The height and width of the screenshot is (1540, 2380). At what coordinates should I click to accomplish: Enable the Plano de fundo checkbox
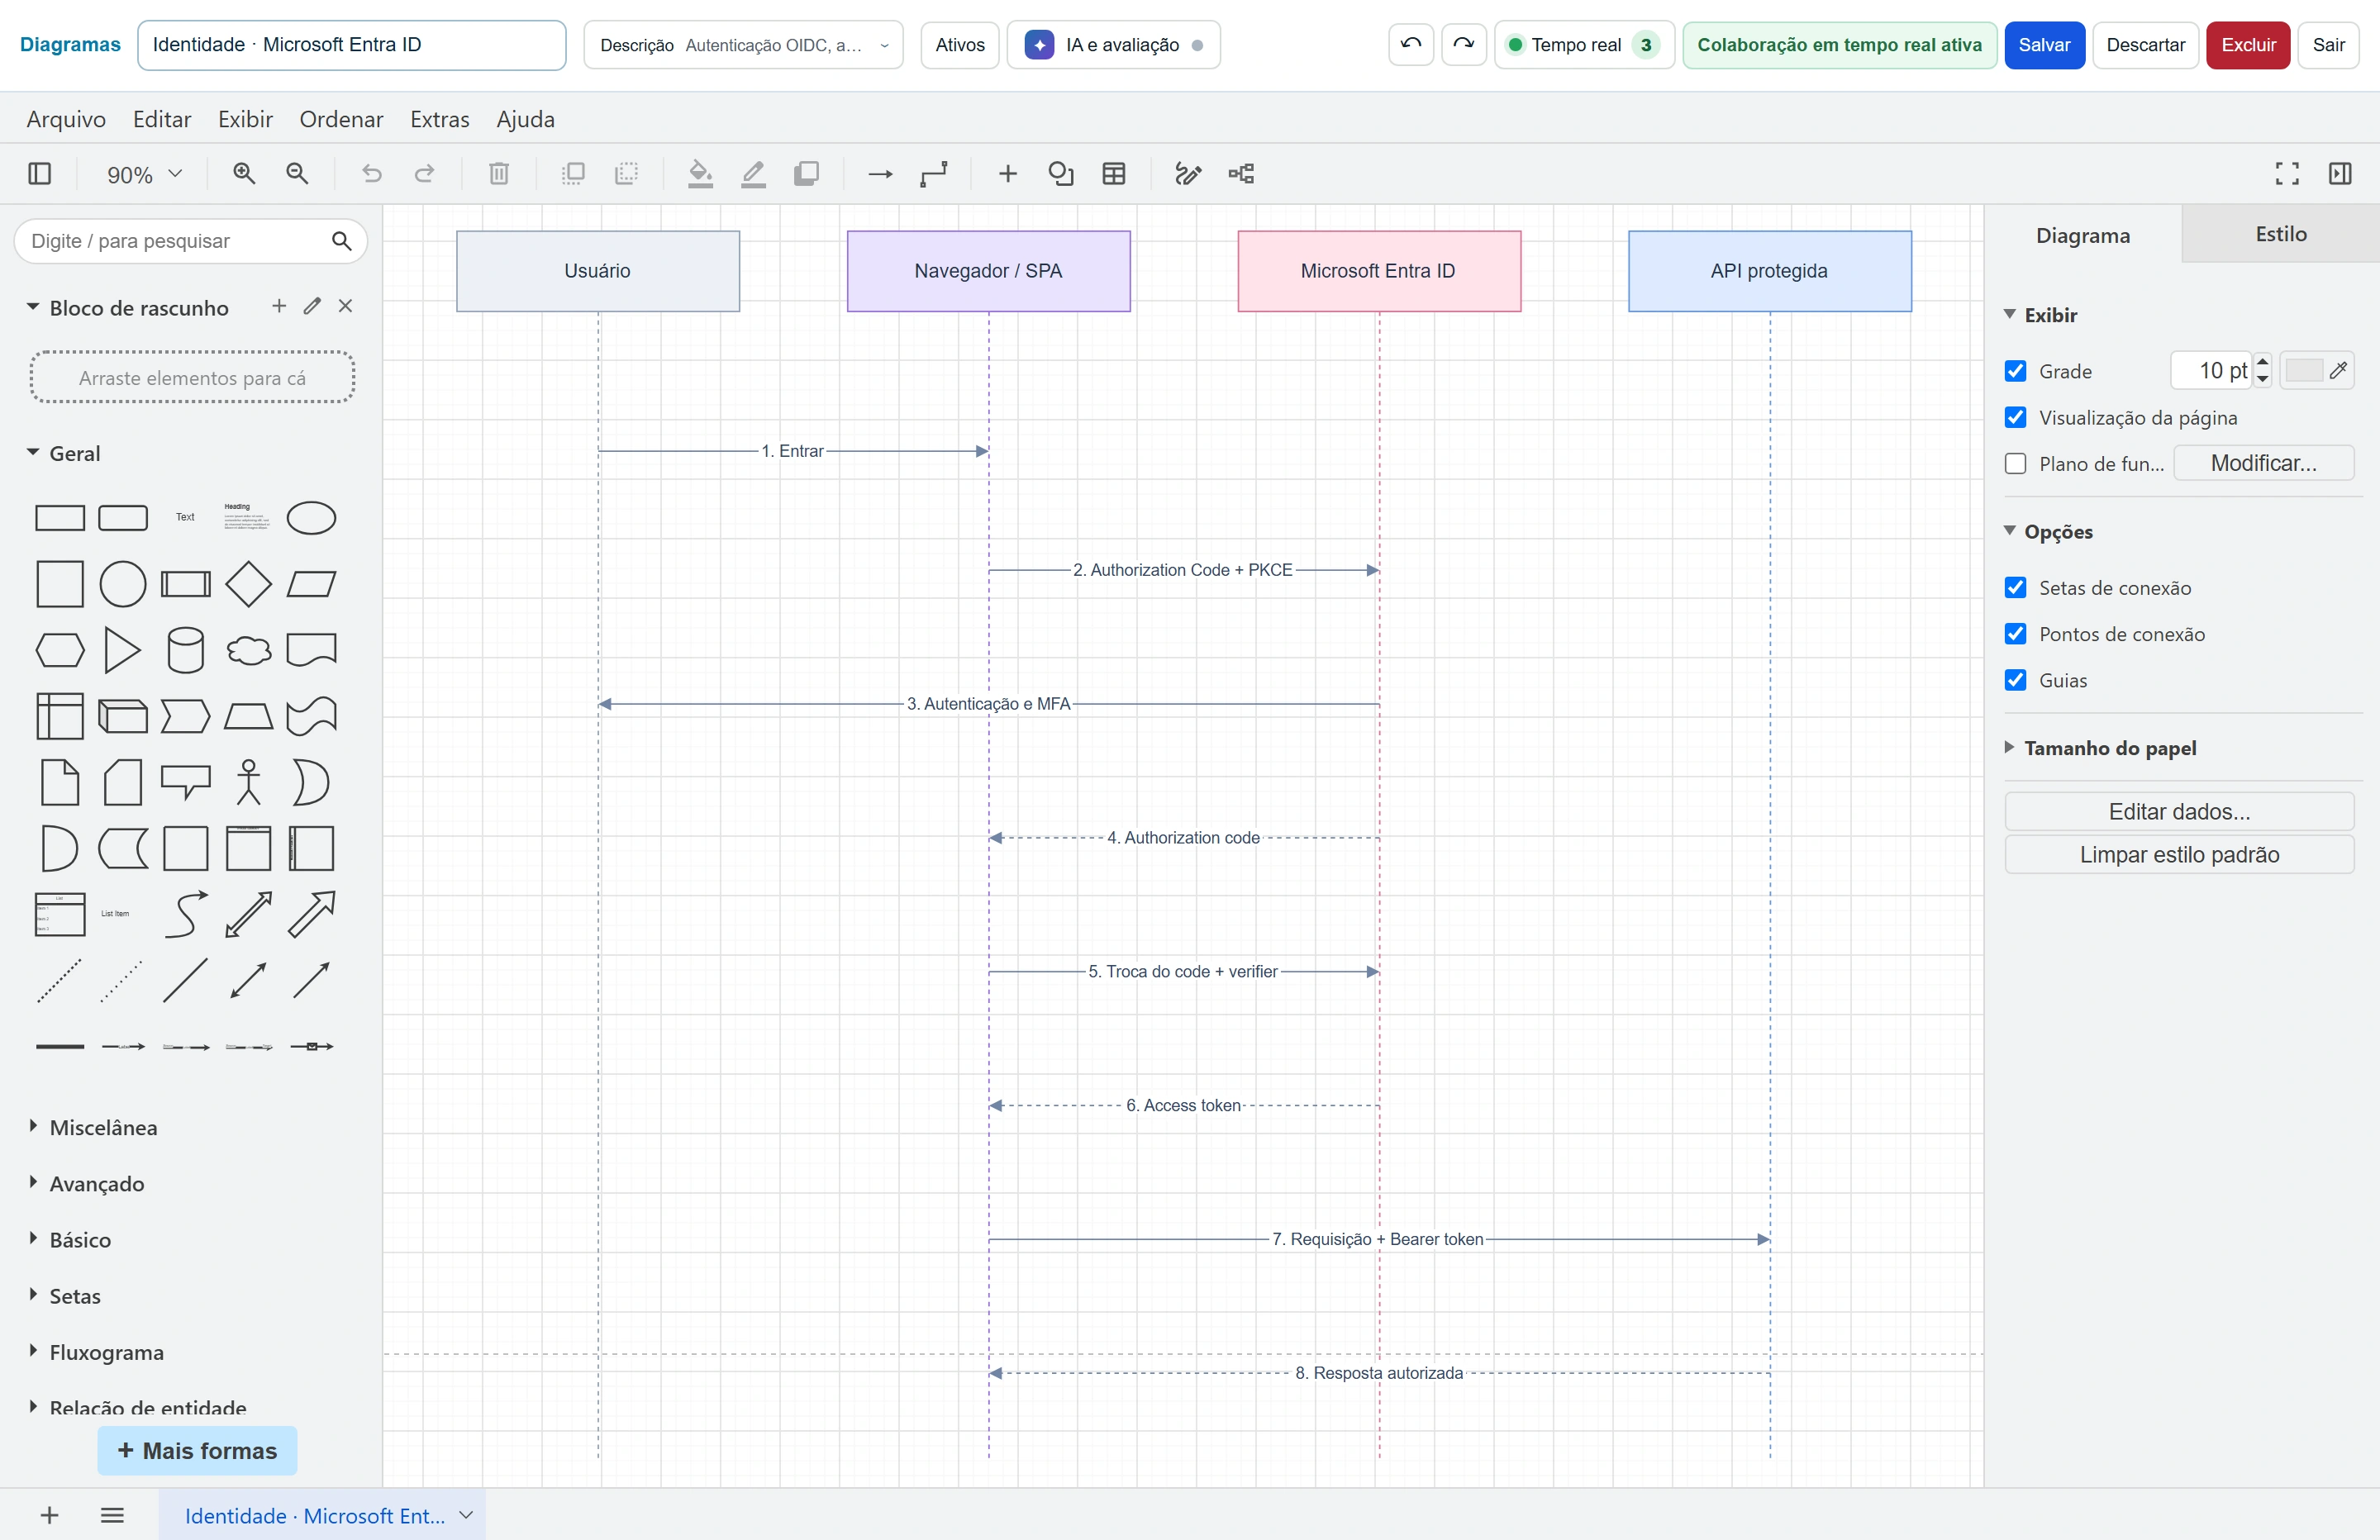coord(2016,463)
